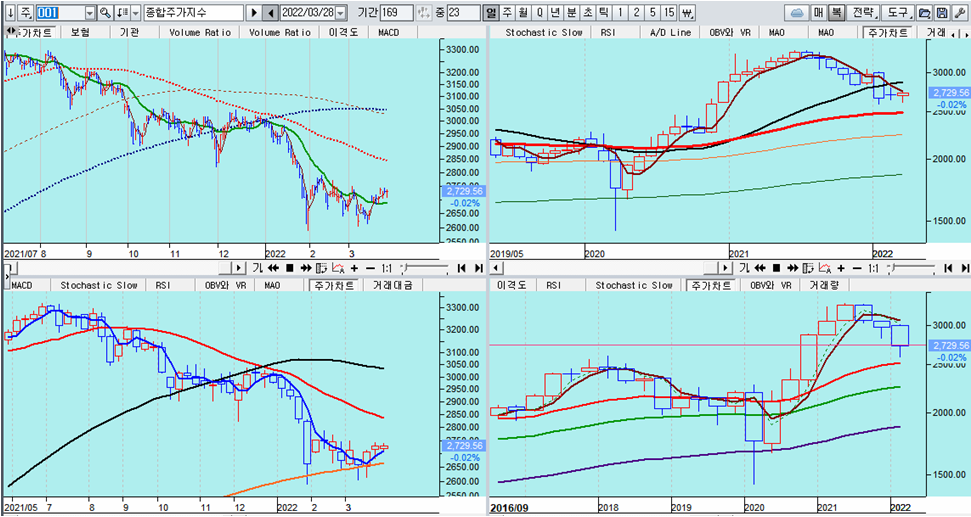Image resolution: width=971 pixels, height=517 pixels.
Task: Click the cloud icon in top toolbar
Action: 796,13
